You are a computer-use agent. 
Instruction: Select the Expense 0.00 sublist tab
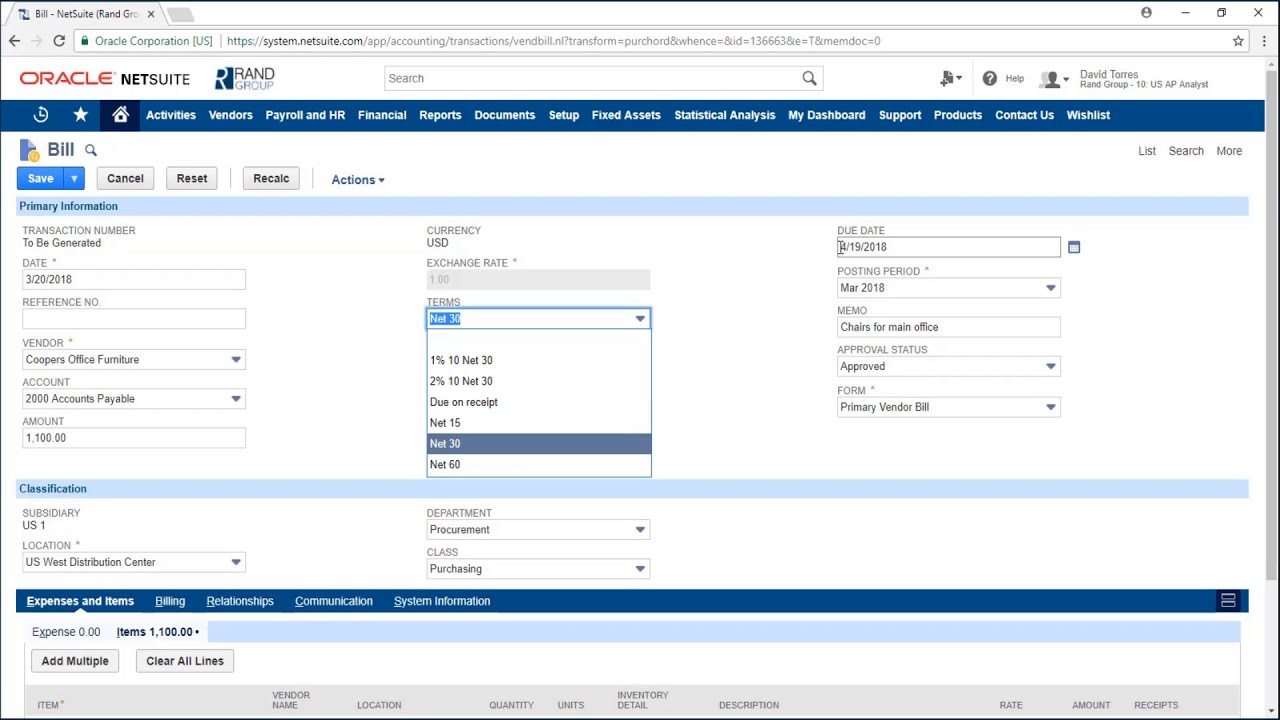[66, 632]
